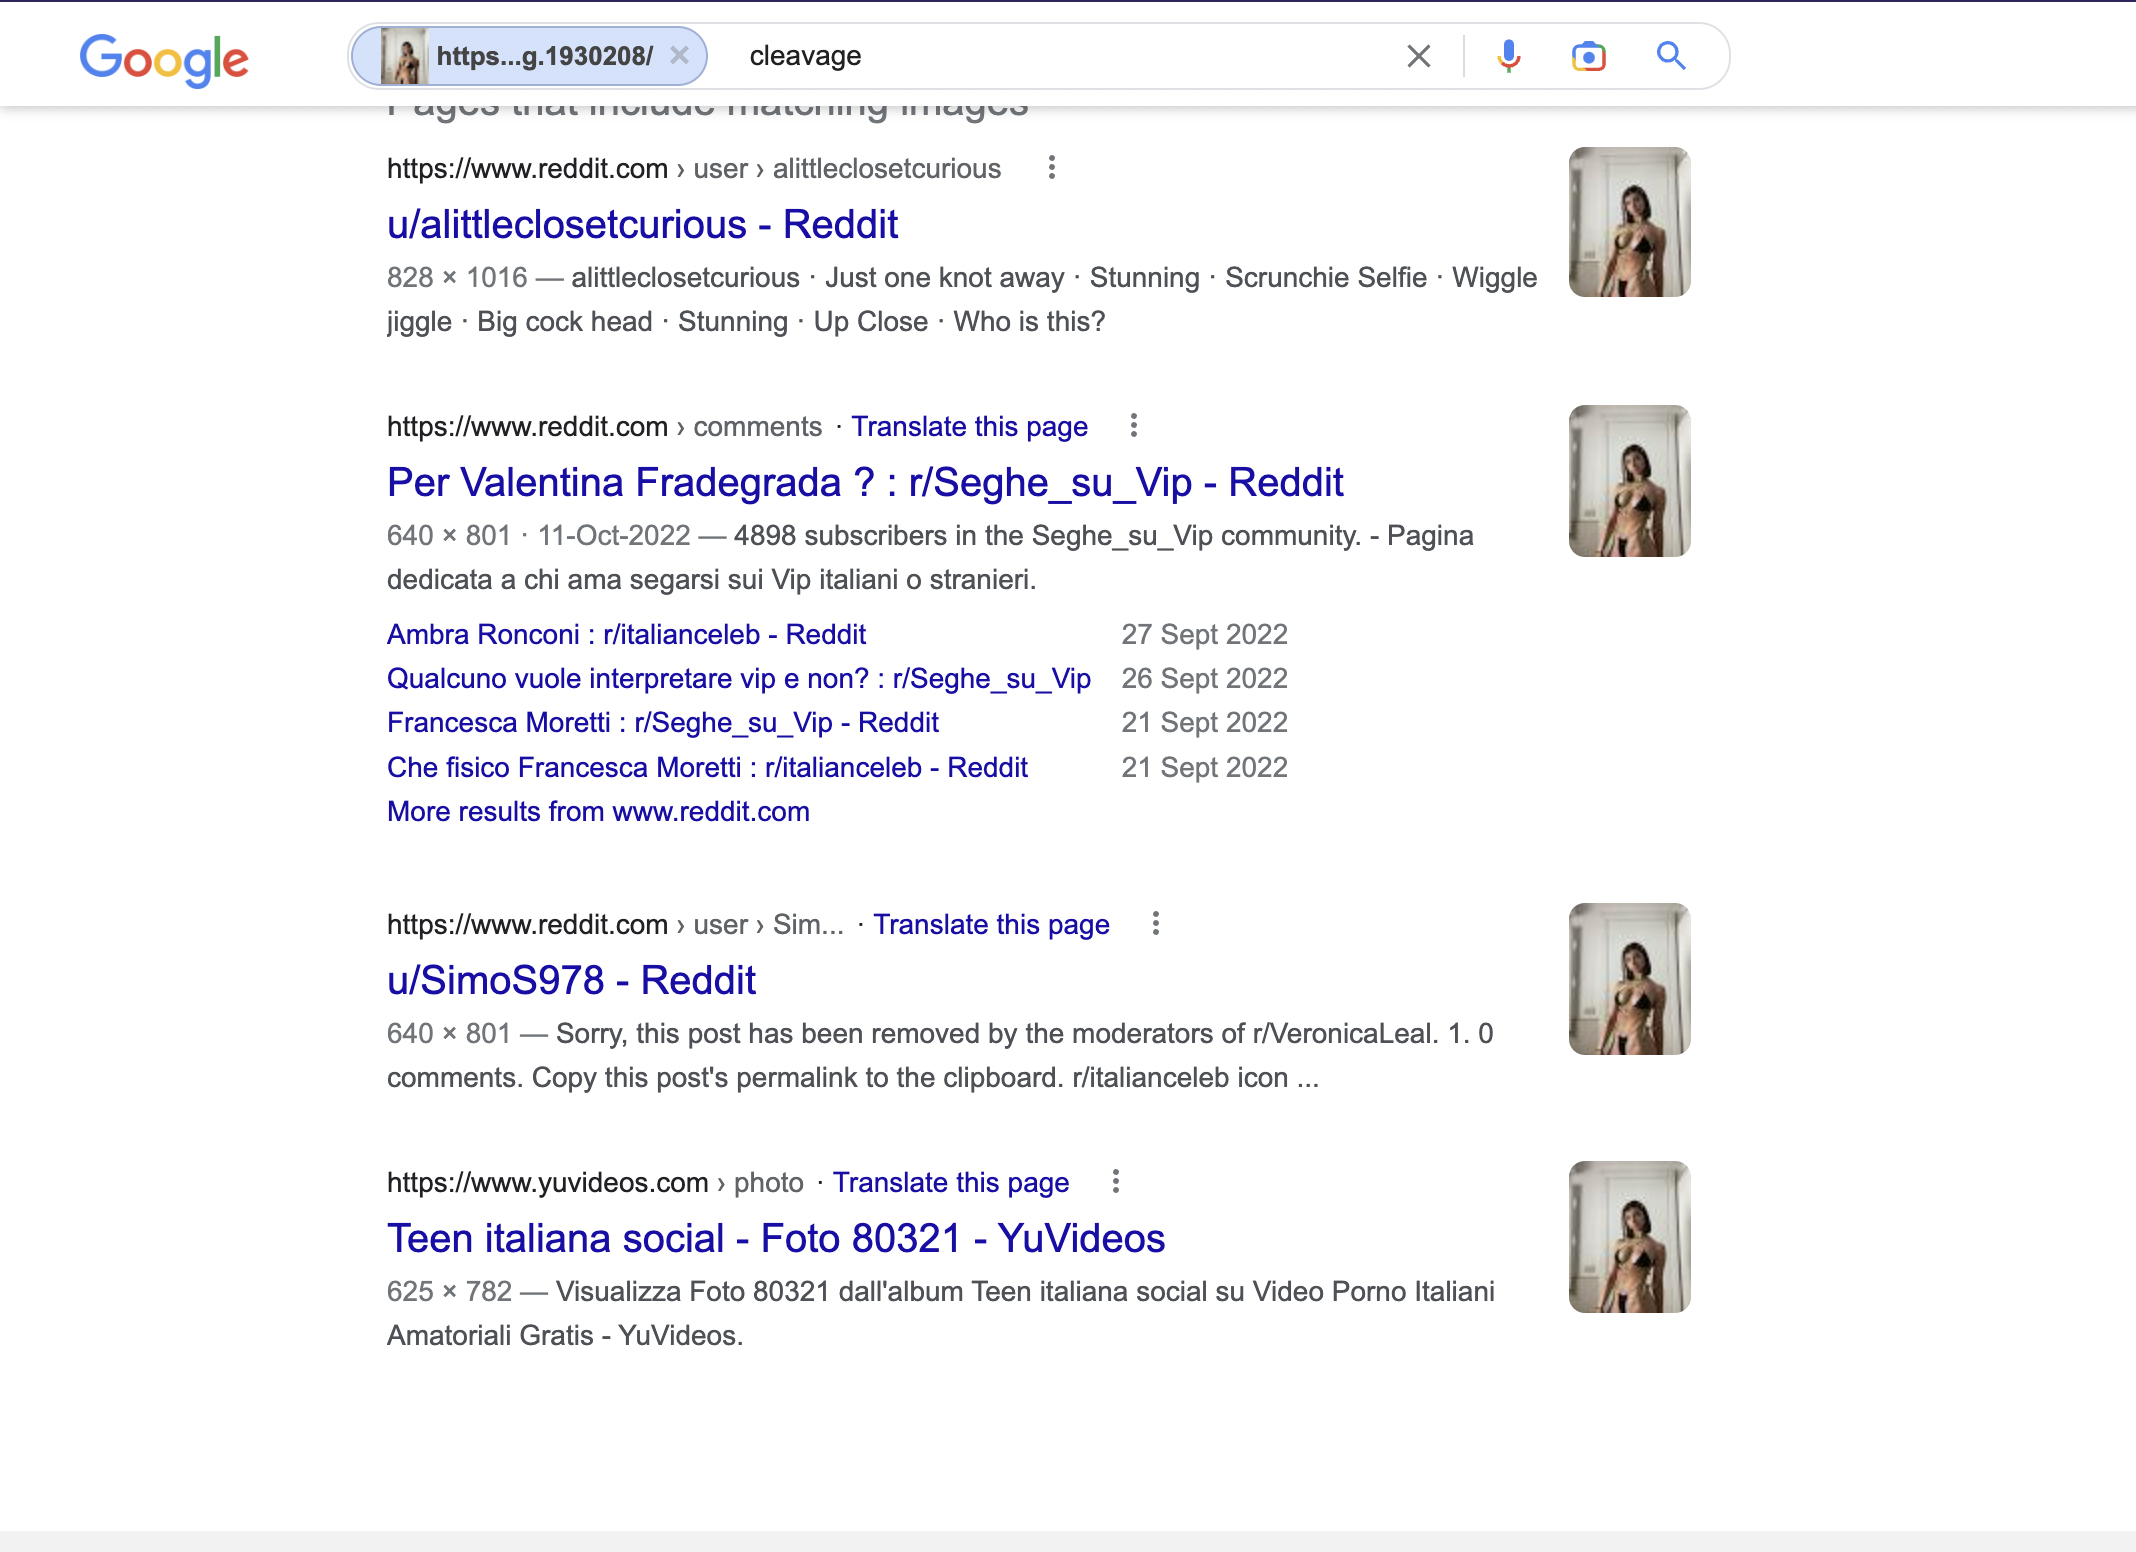2136x1552 pixels.
Task: Open 'Francesca Moretti : r/Segue_su_Vip' sublink
Action: pyautogui.click(x=663, y=722)
